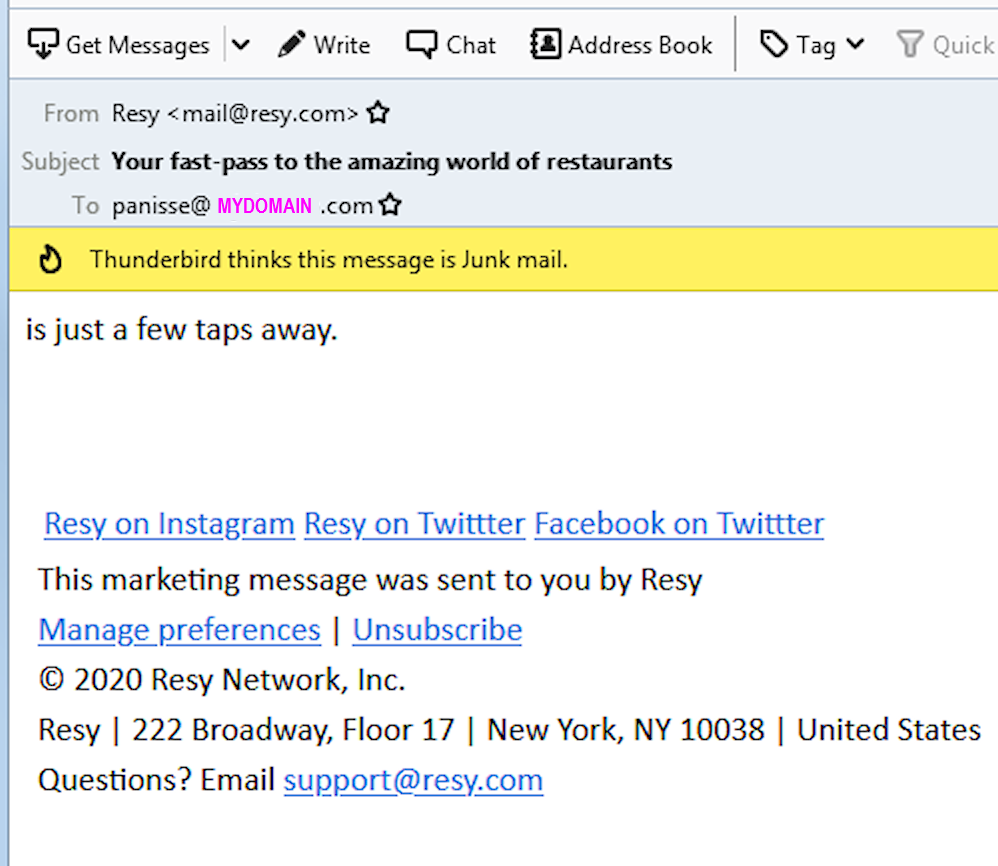This screenshot has width=998, height=866.
Task: Open the Resy on Instagram link
Action: (169, 524)
